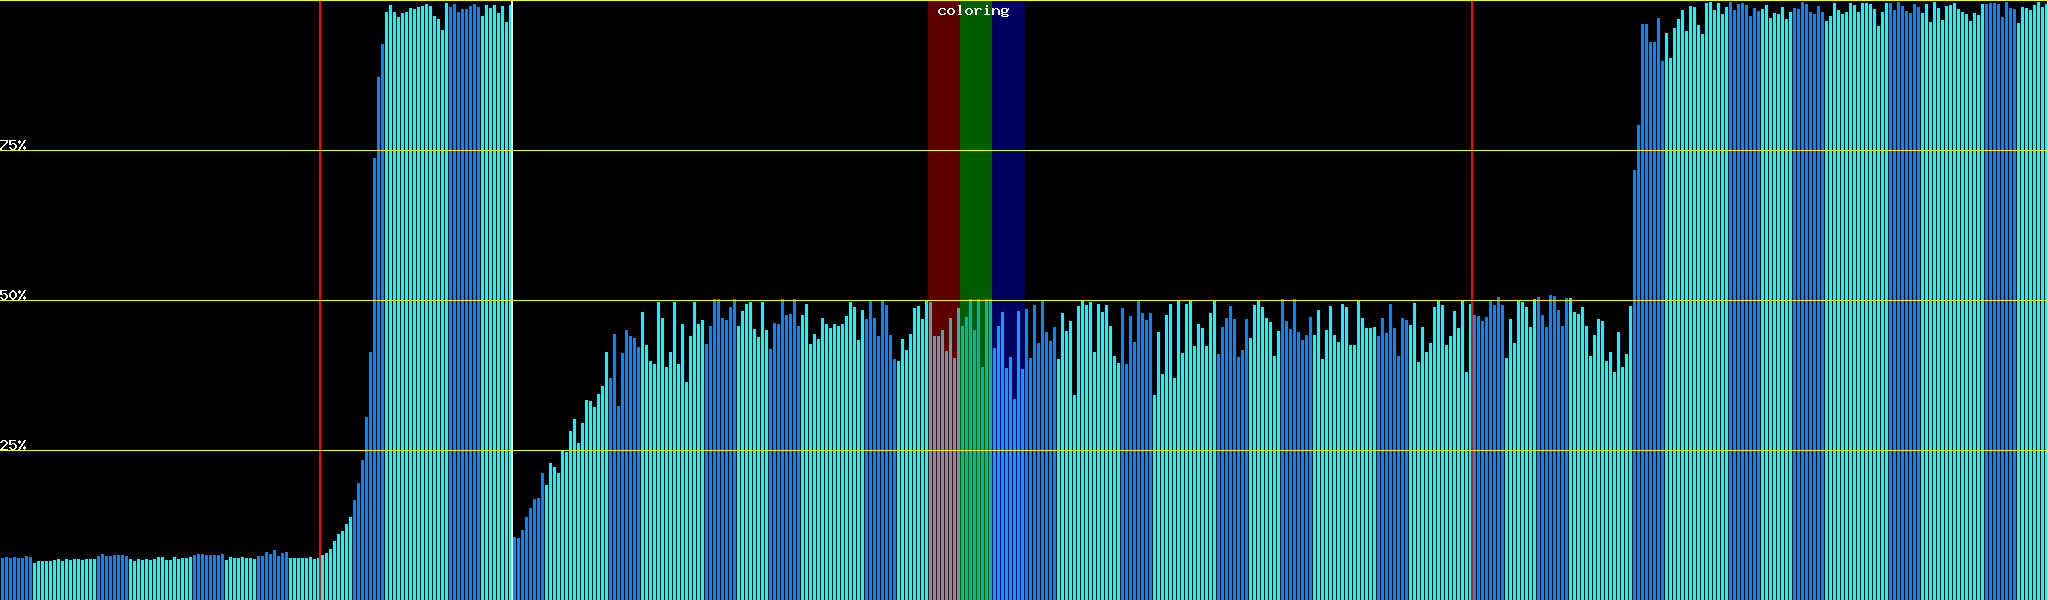The width and height of the screenshot is (2048, 600).
Task: Select the dark blue coloring band
Action: (1008, 150)
